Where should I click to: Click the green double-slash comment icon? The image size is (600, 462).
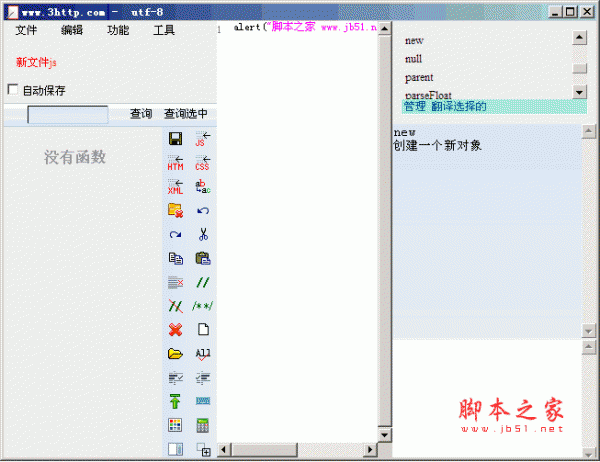coord(202,282)
